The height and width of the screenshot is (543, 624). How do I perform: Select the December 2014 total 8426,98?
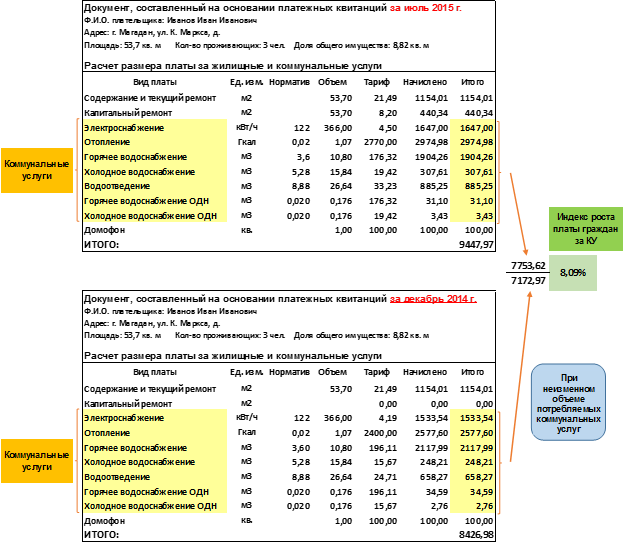tap(476, 534)
